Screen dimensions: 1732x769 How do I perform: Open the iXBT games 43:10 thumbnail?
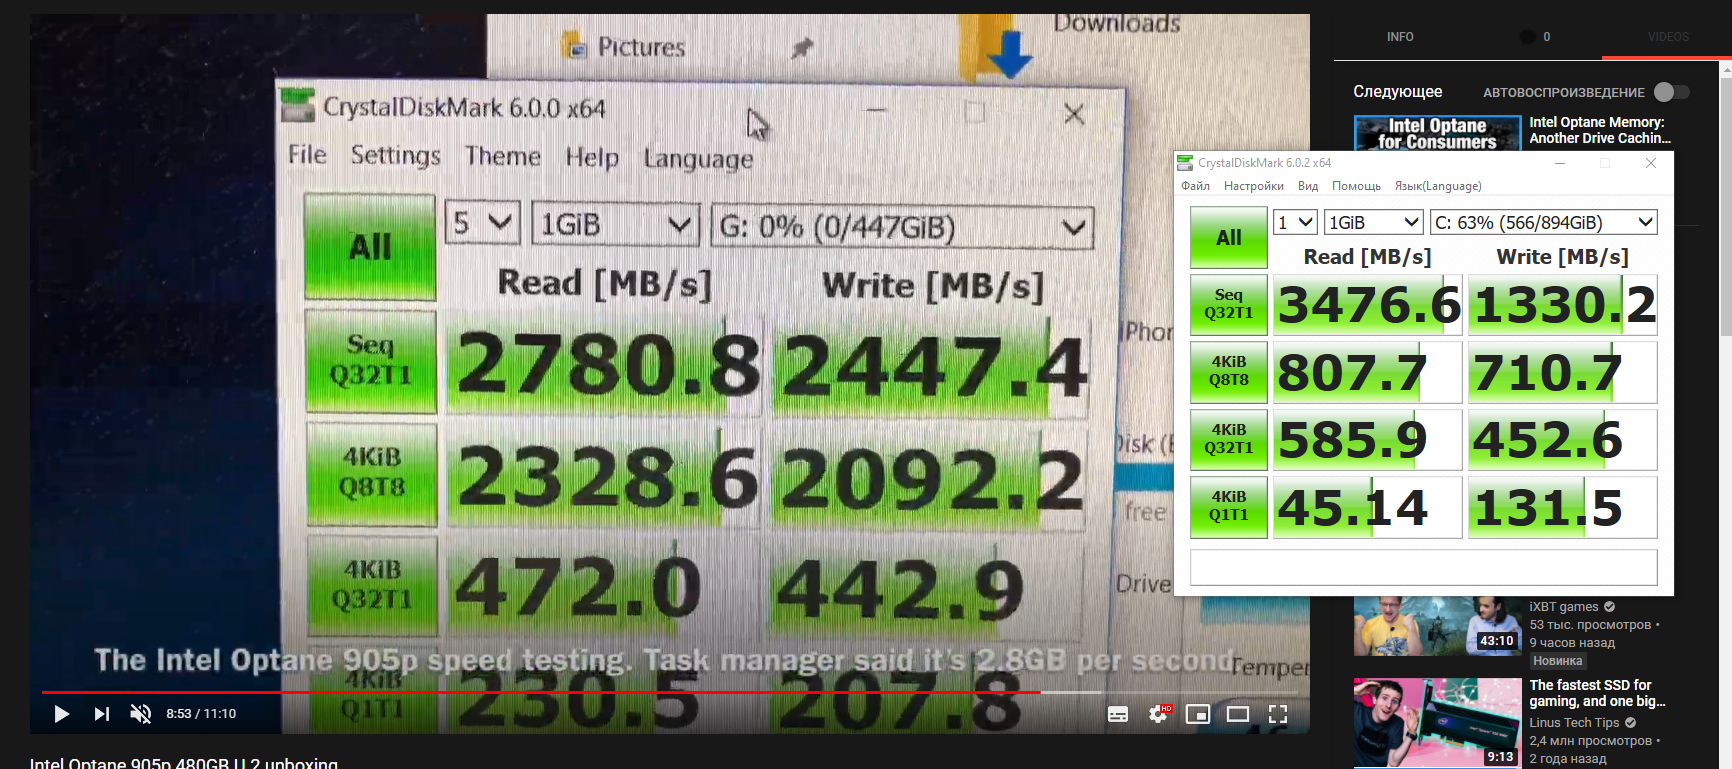pos(1437,626)
